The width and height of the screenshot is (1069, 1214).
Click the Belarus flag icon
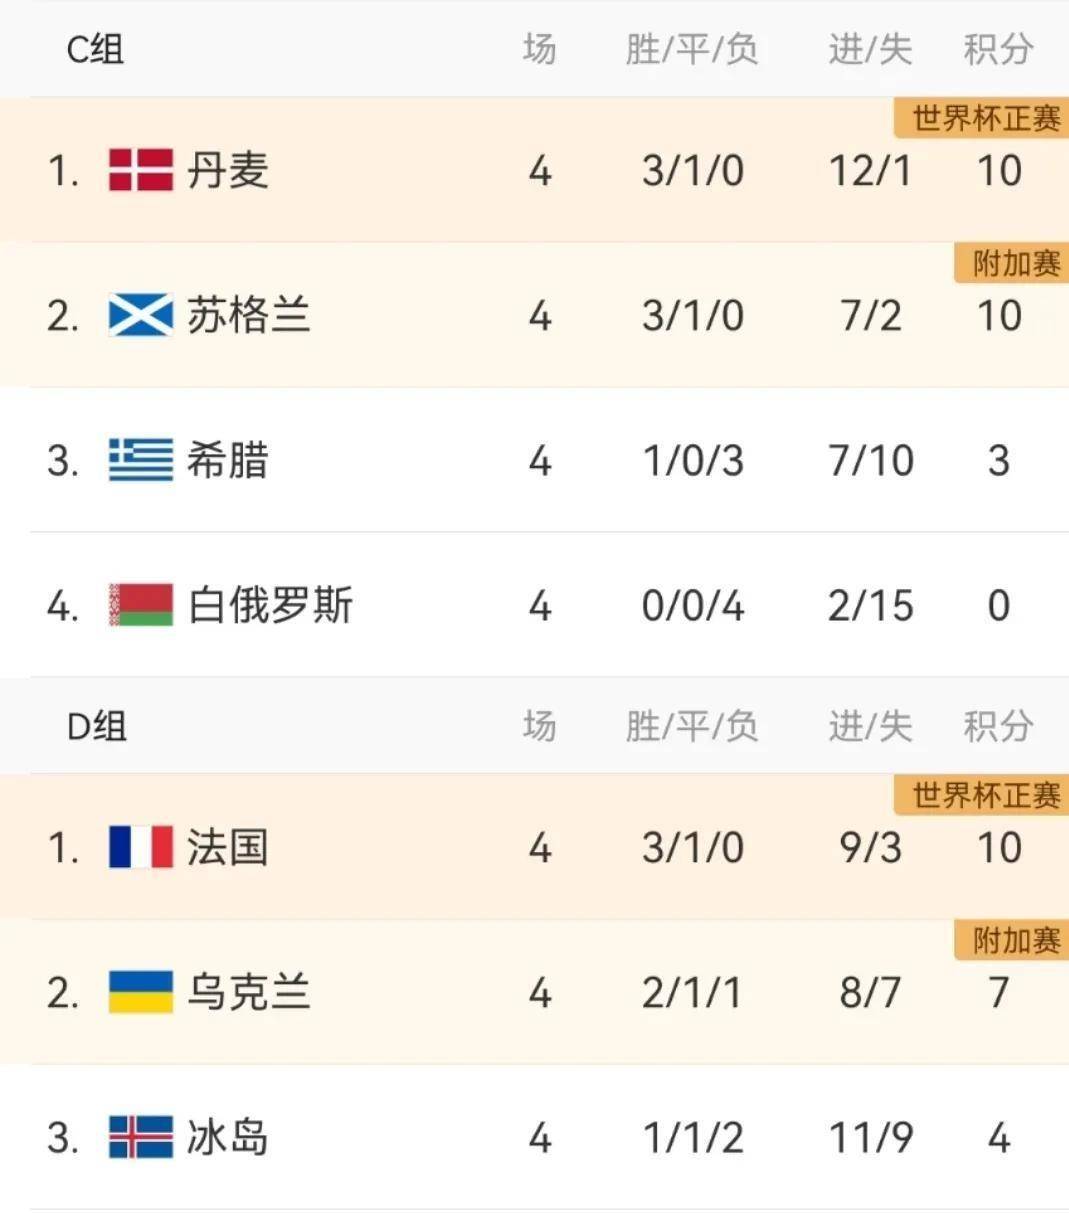140,606
